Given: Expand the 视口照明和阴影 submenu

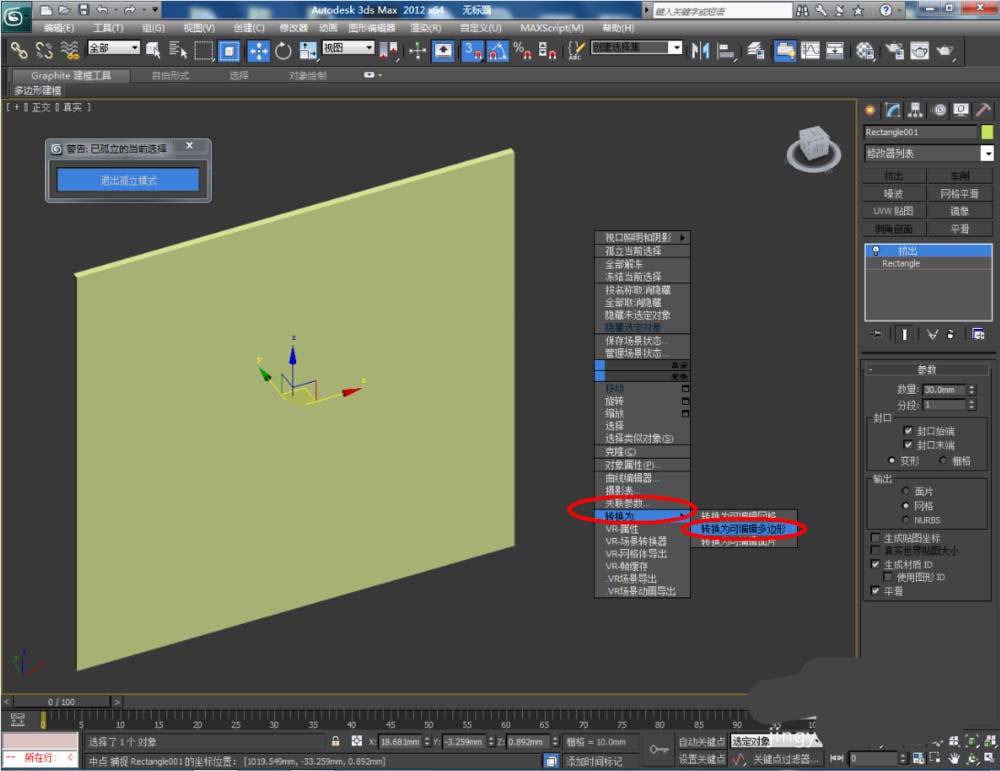Looking at the screenshot, I should click(x=642, y=237).
